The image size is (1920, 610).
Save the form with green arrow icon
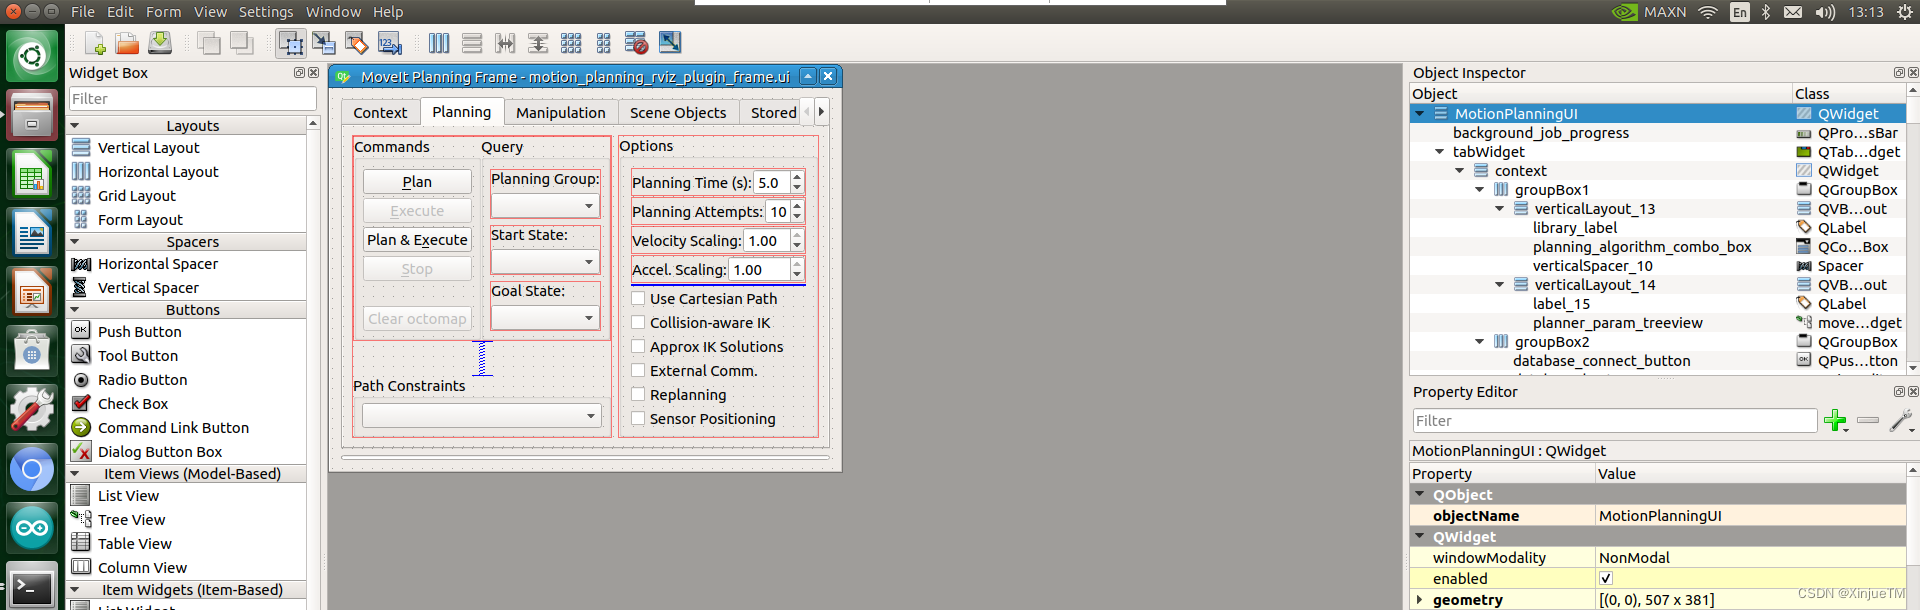coord(160,43)
